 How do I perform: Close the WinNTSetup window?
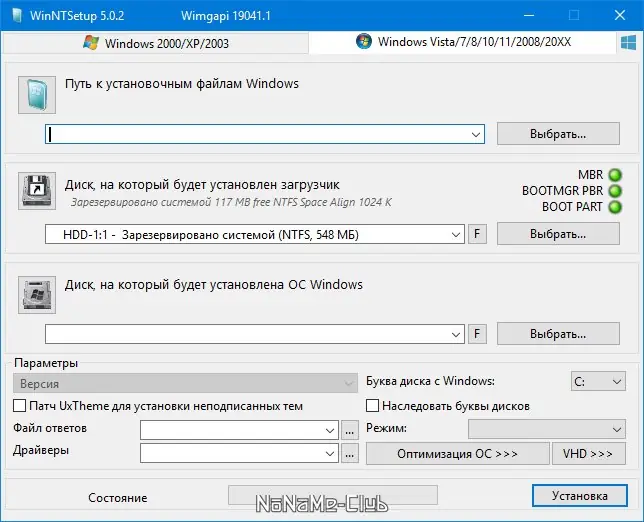coord(619,16)
